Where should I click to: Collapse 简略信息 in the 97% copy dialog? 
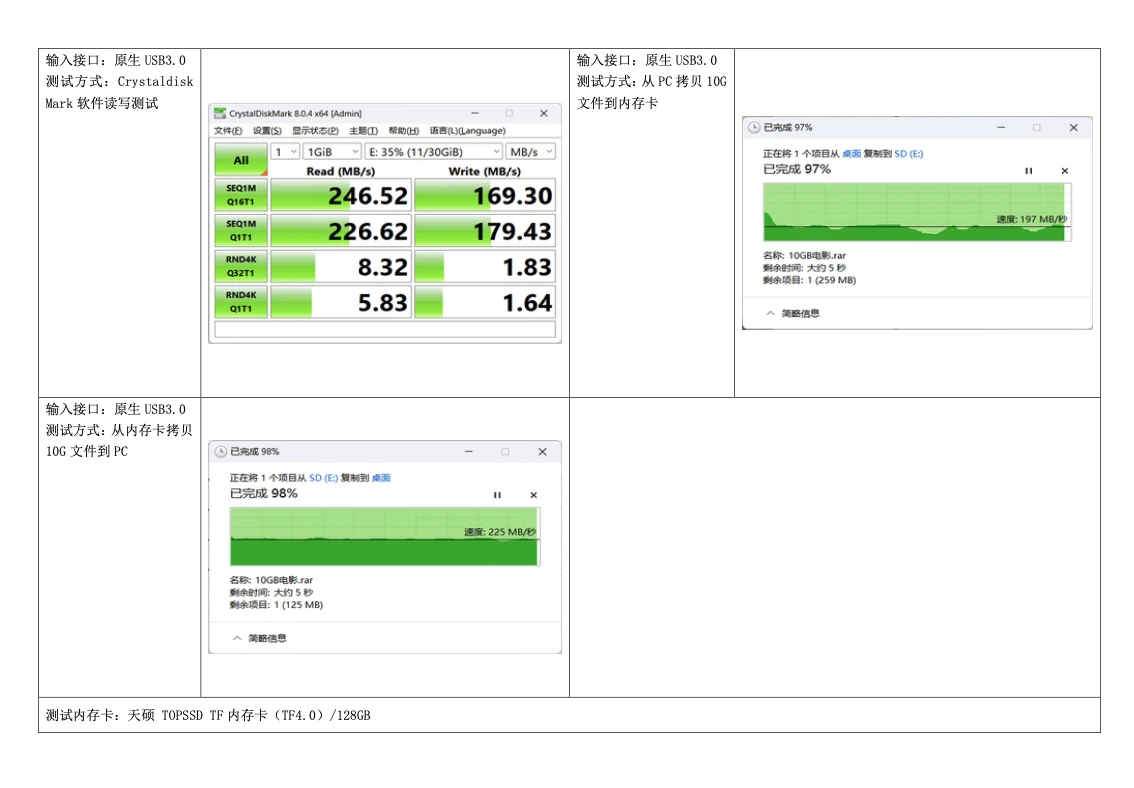[792, 313]
